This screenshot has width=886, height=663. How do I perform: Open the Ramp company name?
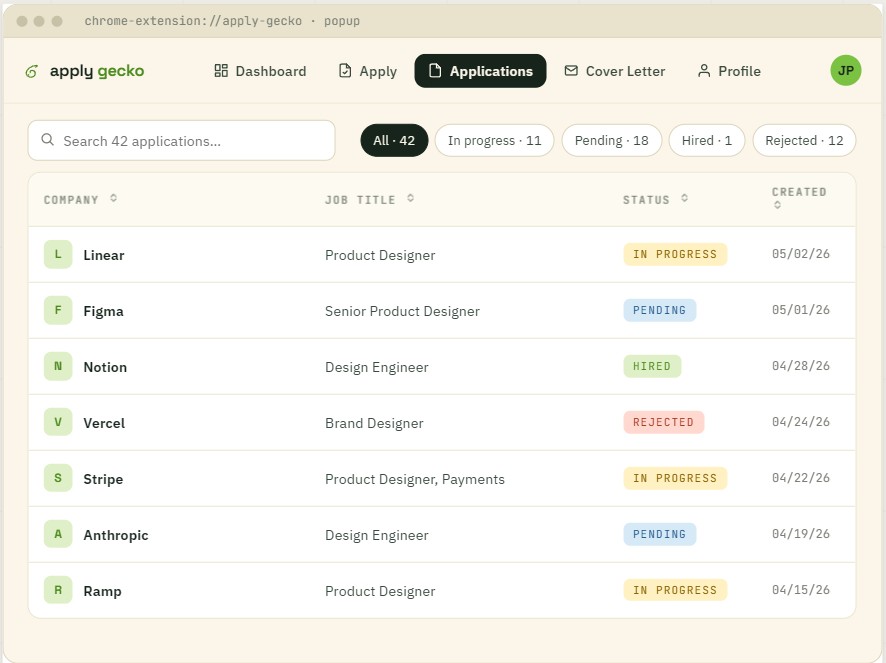102,591
